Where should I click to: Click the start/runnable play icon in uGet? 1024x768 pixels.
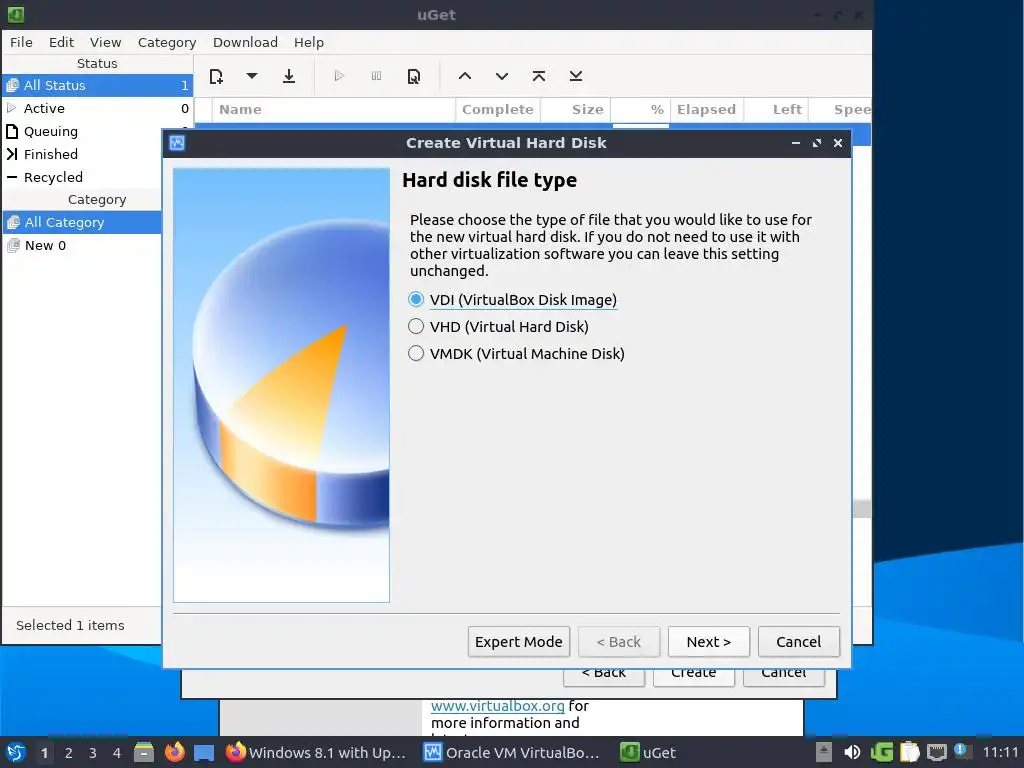pos(338,76)
